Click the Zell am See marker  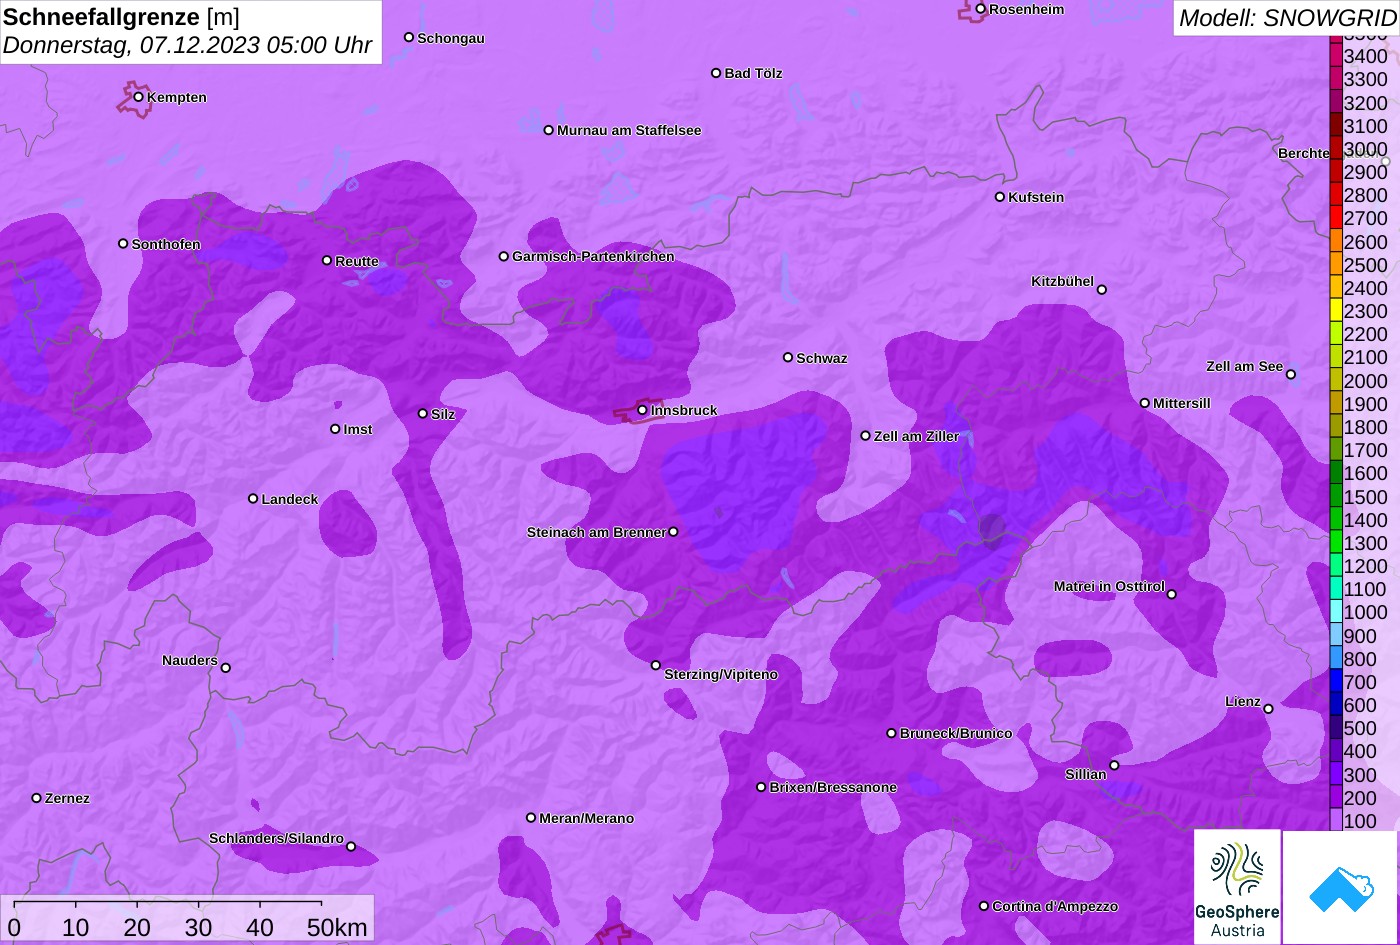[x=1291, y=375]
